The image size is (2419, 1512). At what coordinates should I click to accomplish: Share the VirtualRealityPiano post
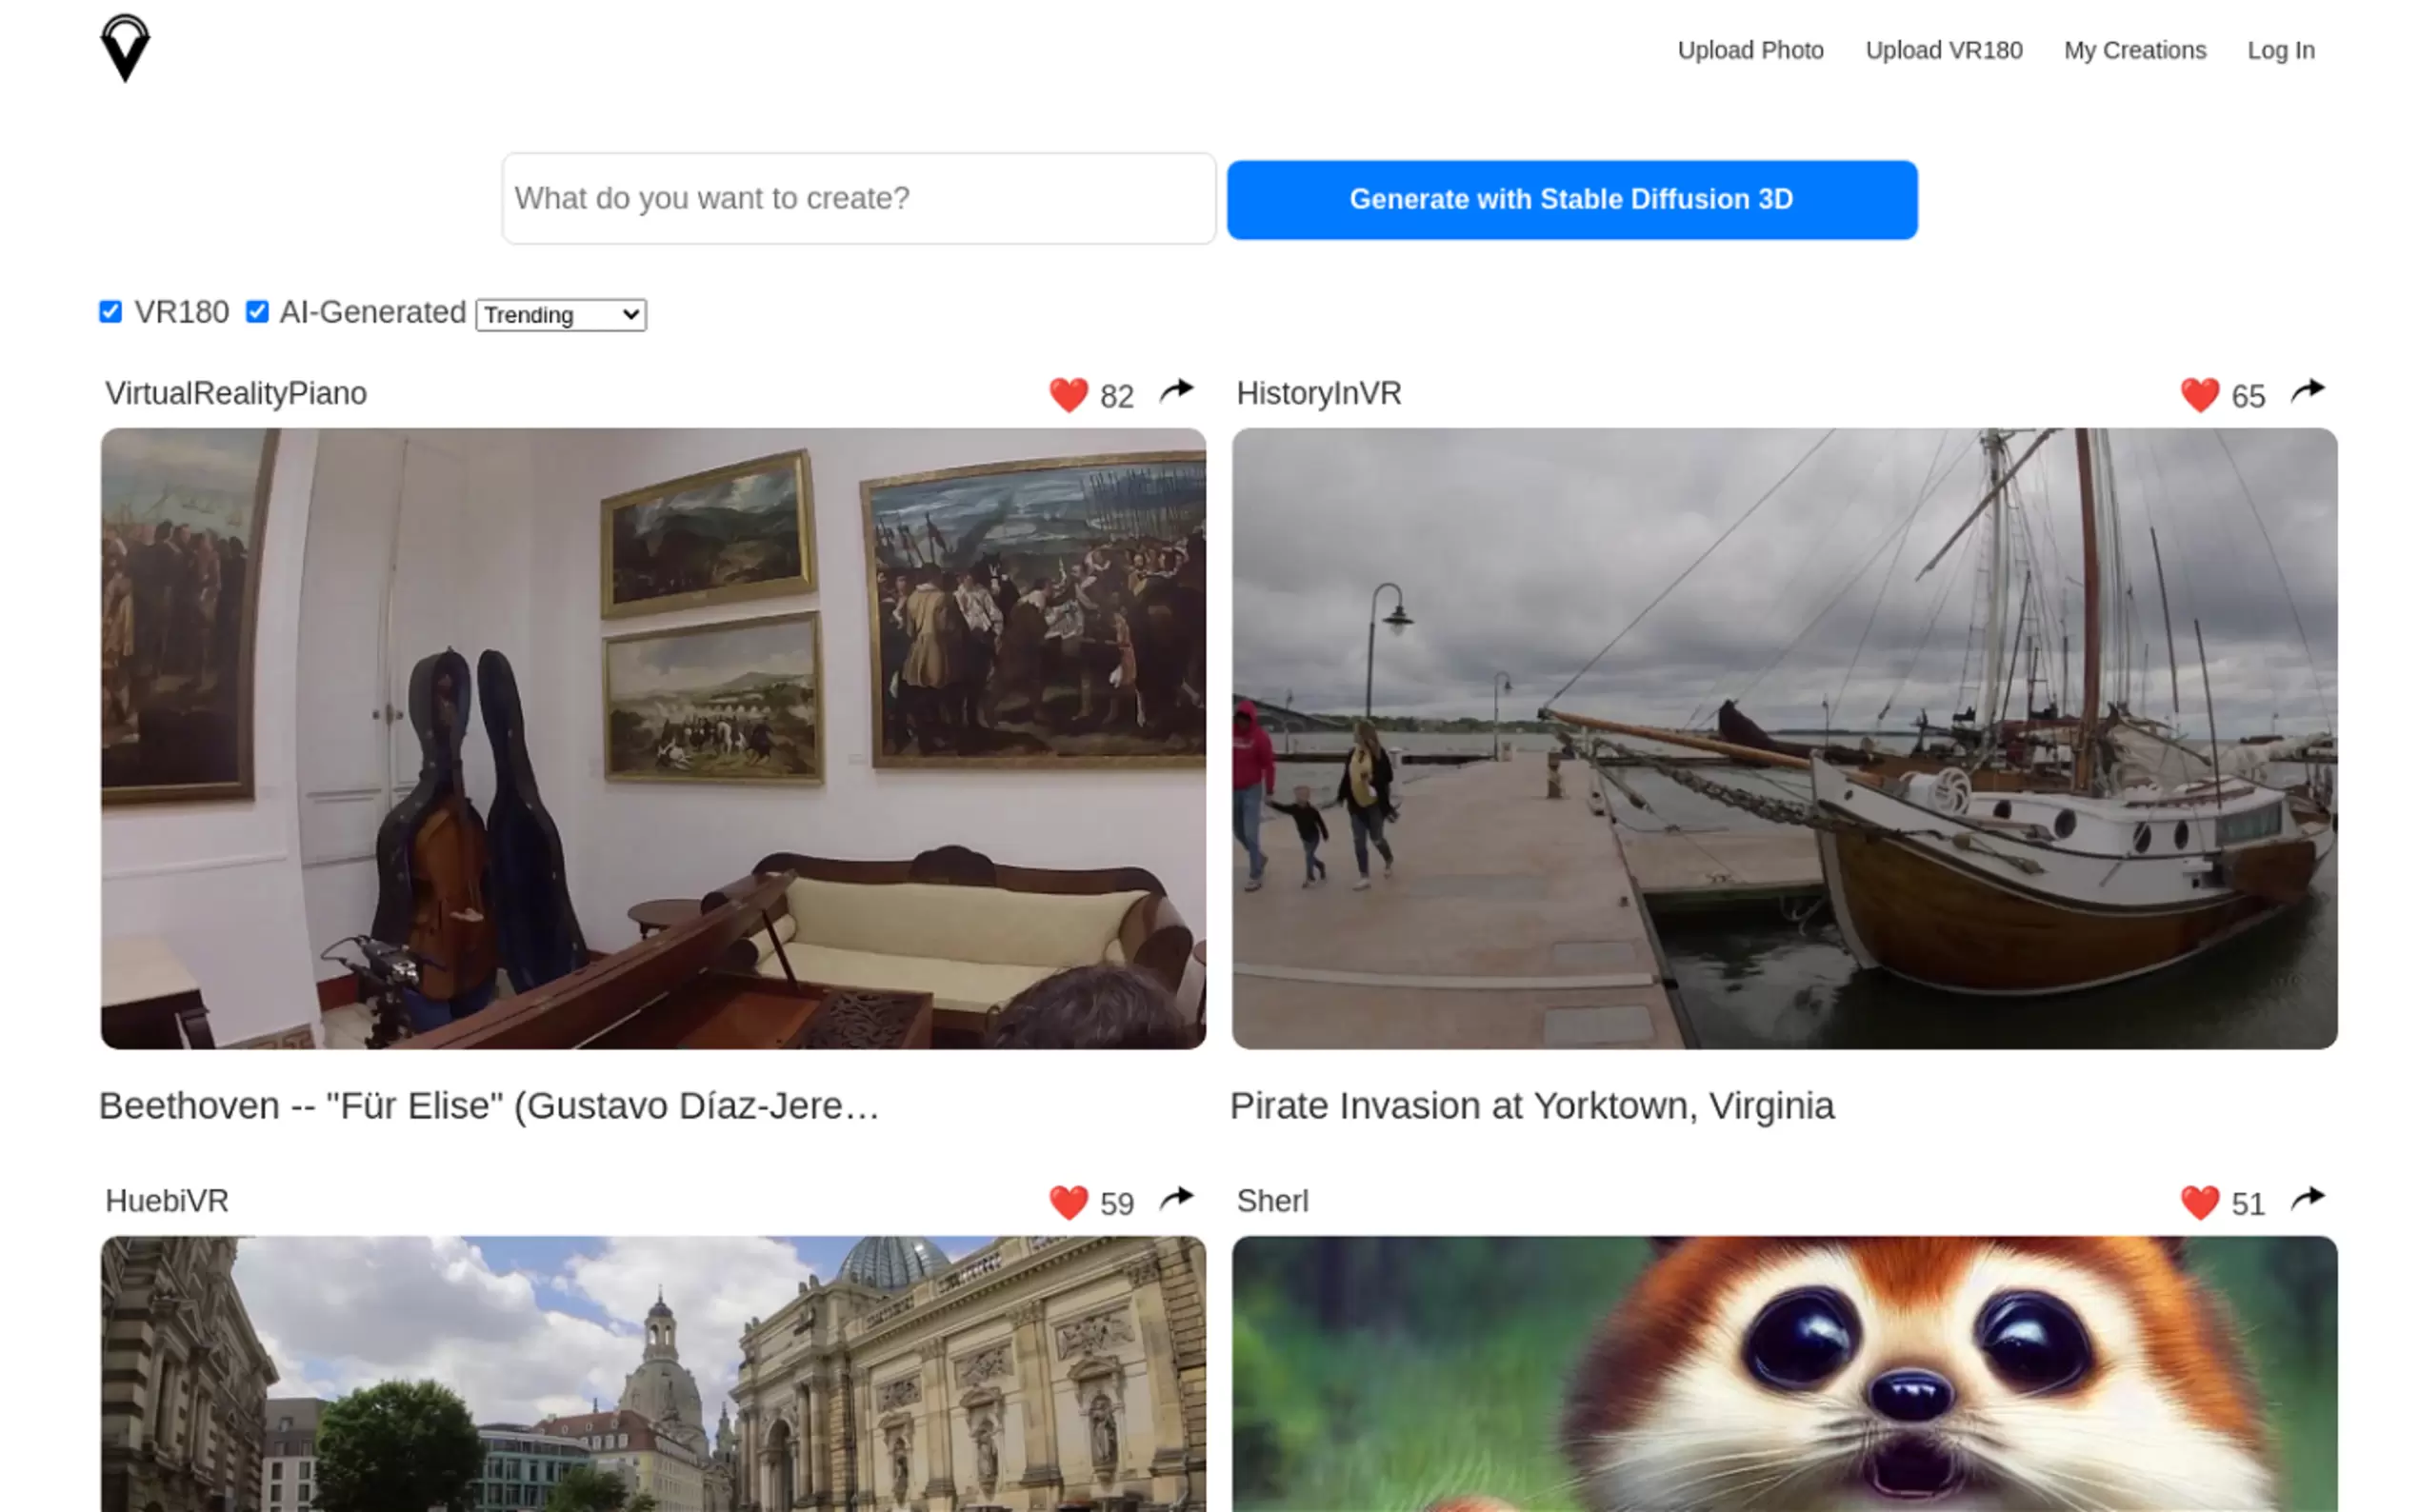tap(1176, 391)
